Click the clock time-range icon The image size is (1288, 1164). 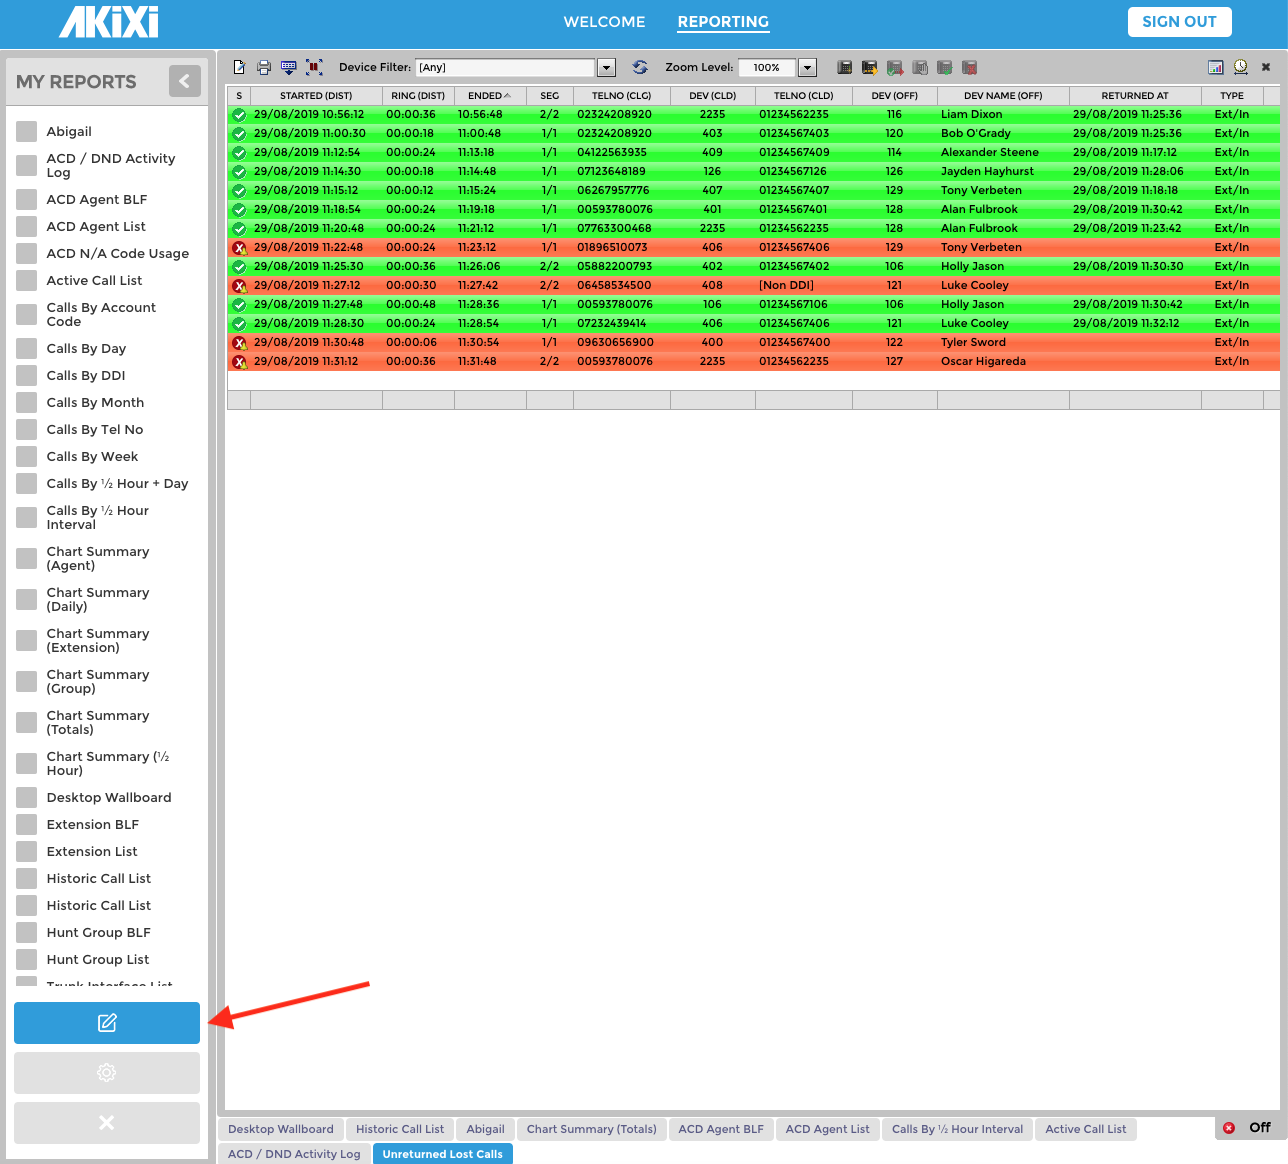[x=1240, y=68]
